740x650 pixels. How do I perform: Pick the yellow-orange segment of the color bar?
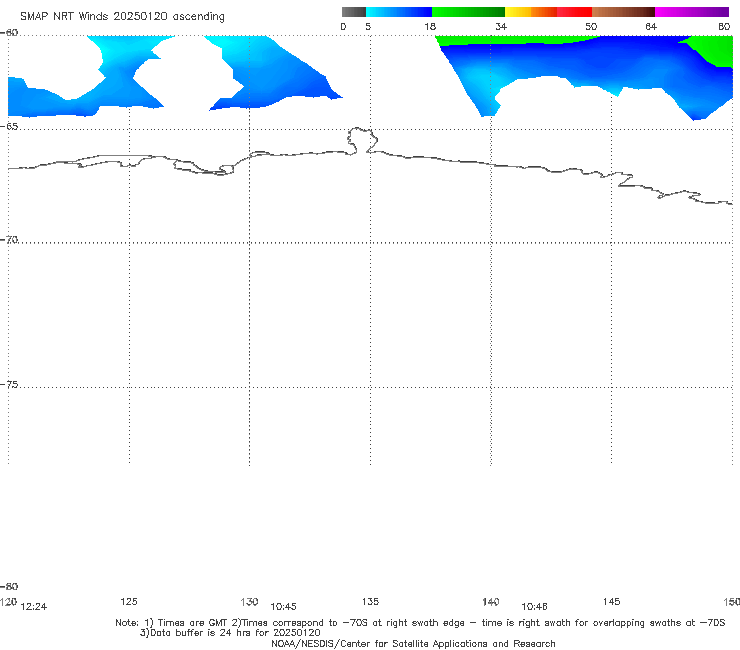[x=531, y=12]
